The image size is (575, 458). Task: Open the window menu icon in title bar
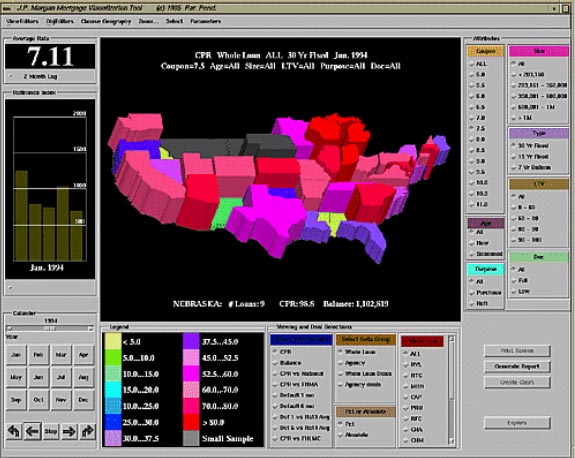coord(6,8)
